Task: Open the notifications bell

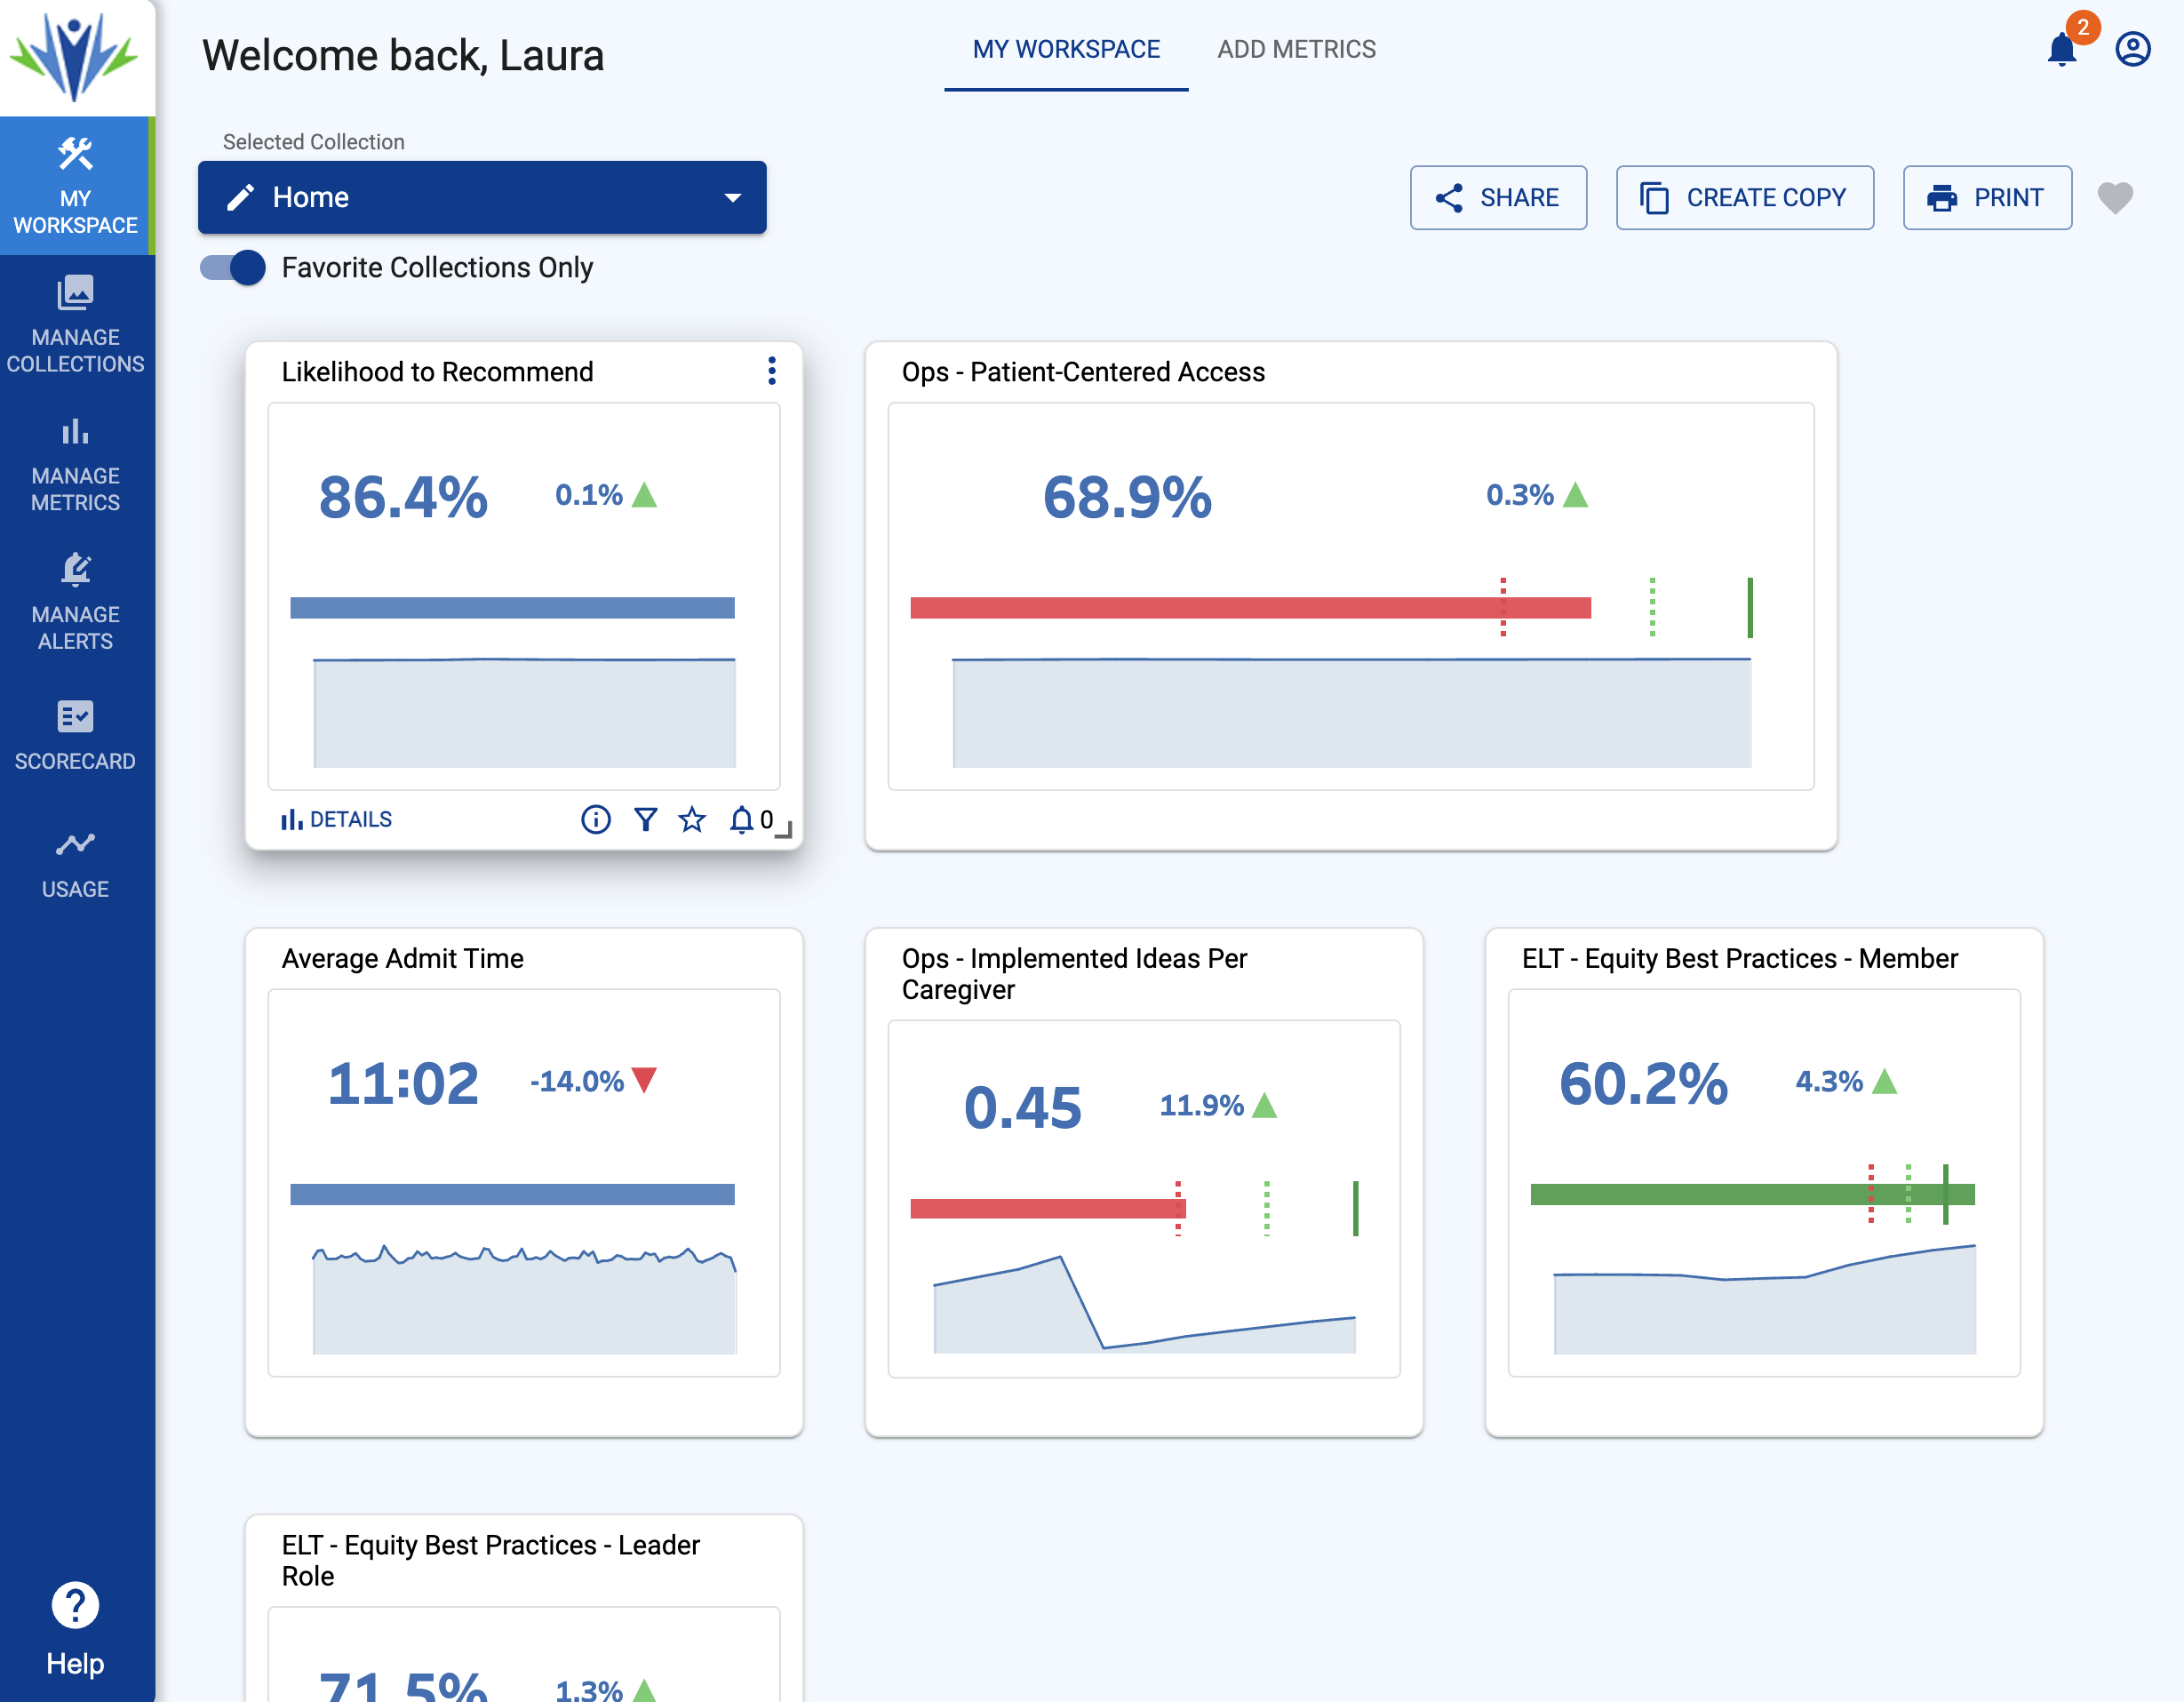Action: pos(2061,49)
